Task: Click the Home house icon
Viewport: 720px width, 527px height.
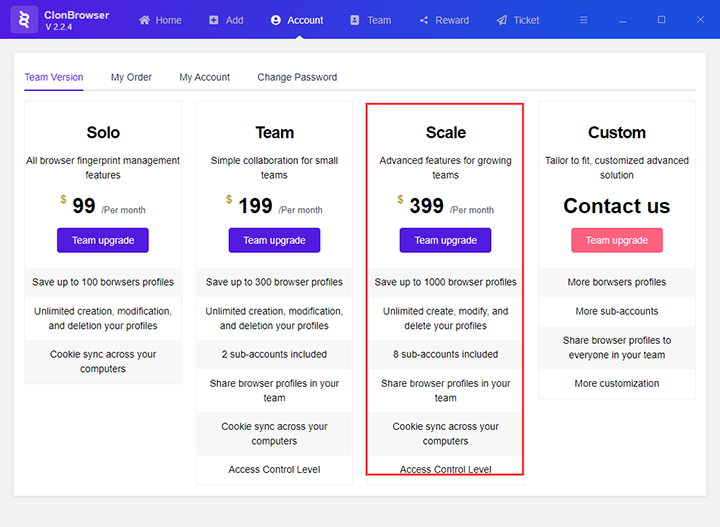Action: pyautogui.click(x=145, y=20)
